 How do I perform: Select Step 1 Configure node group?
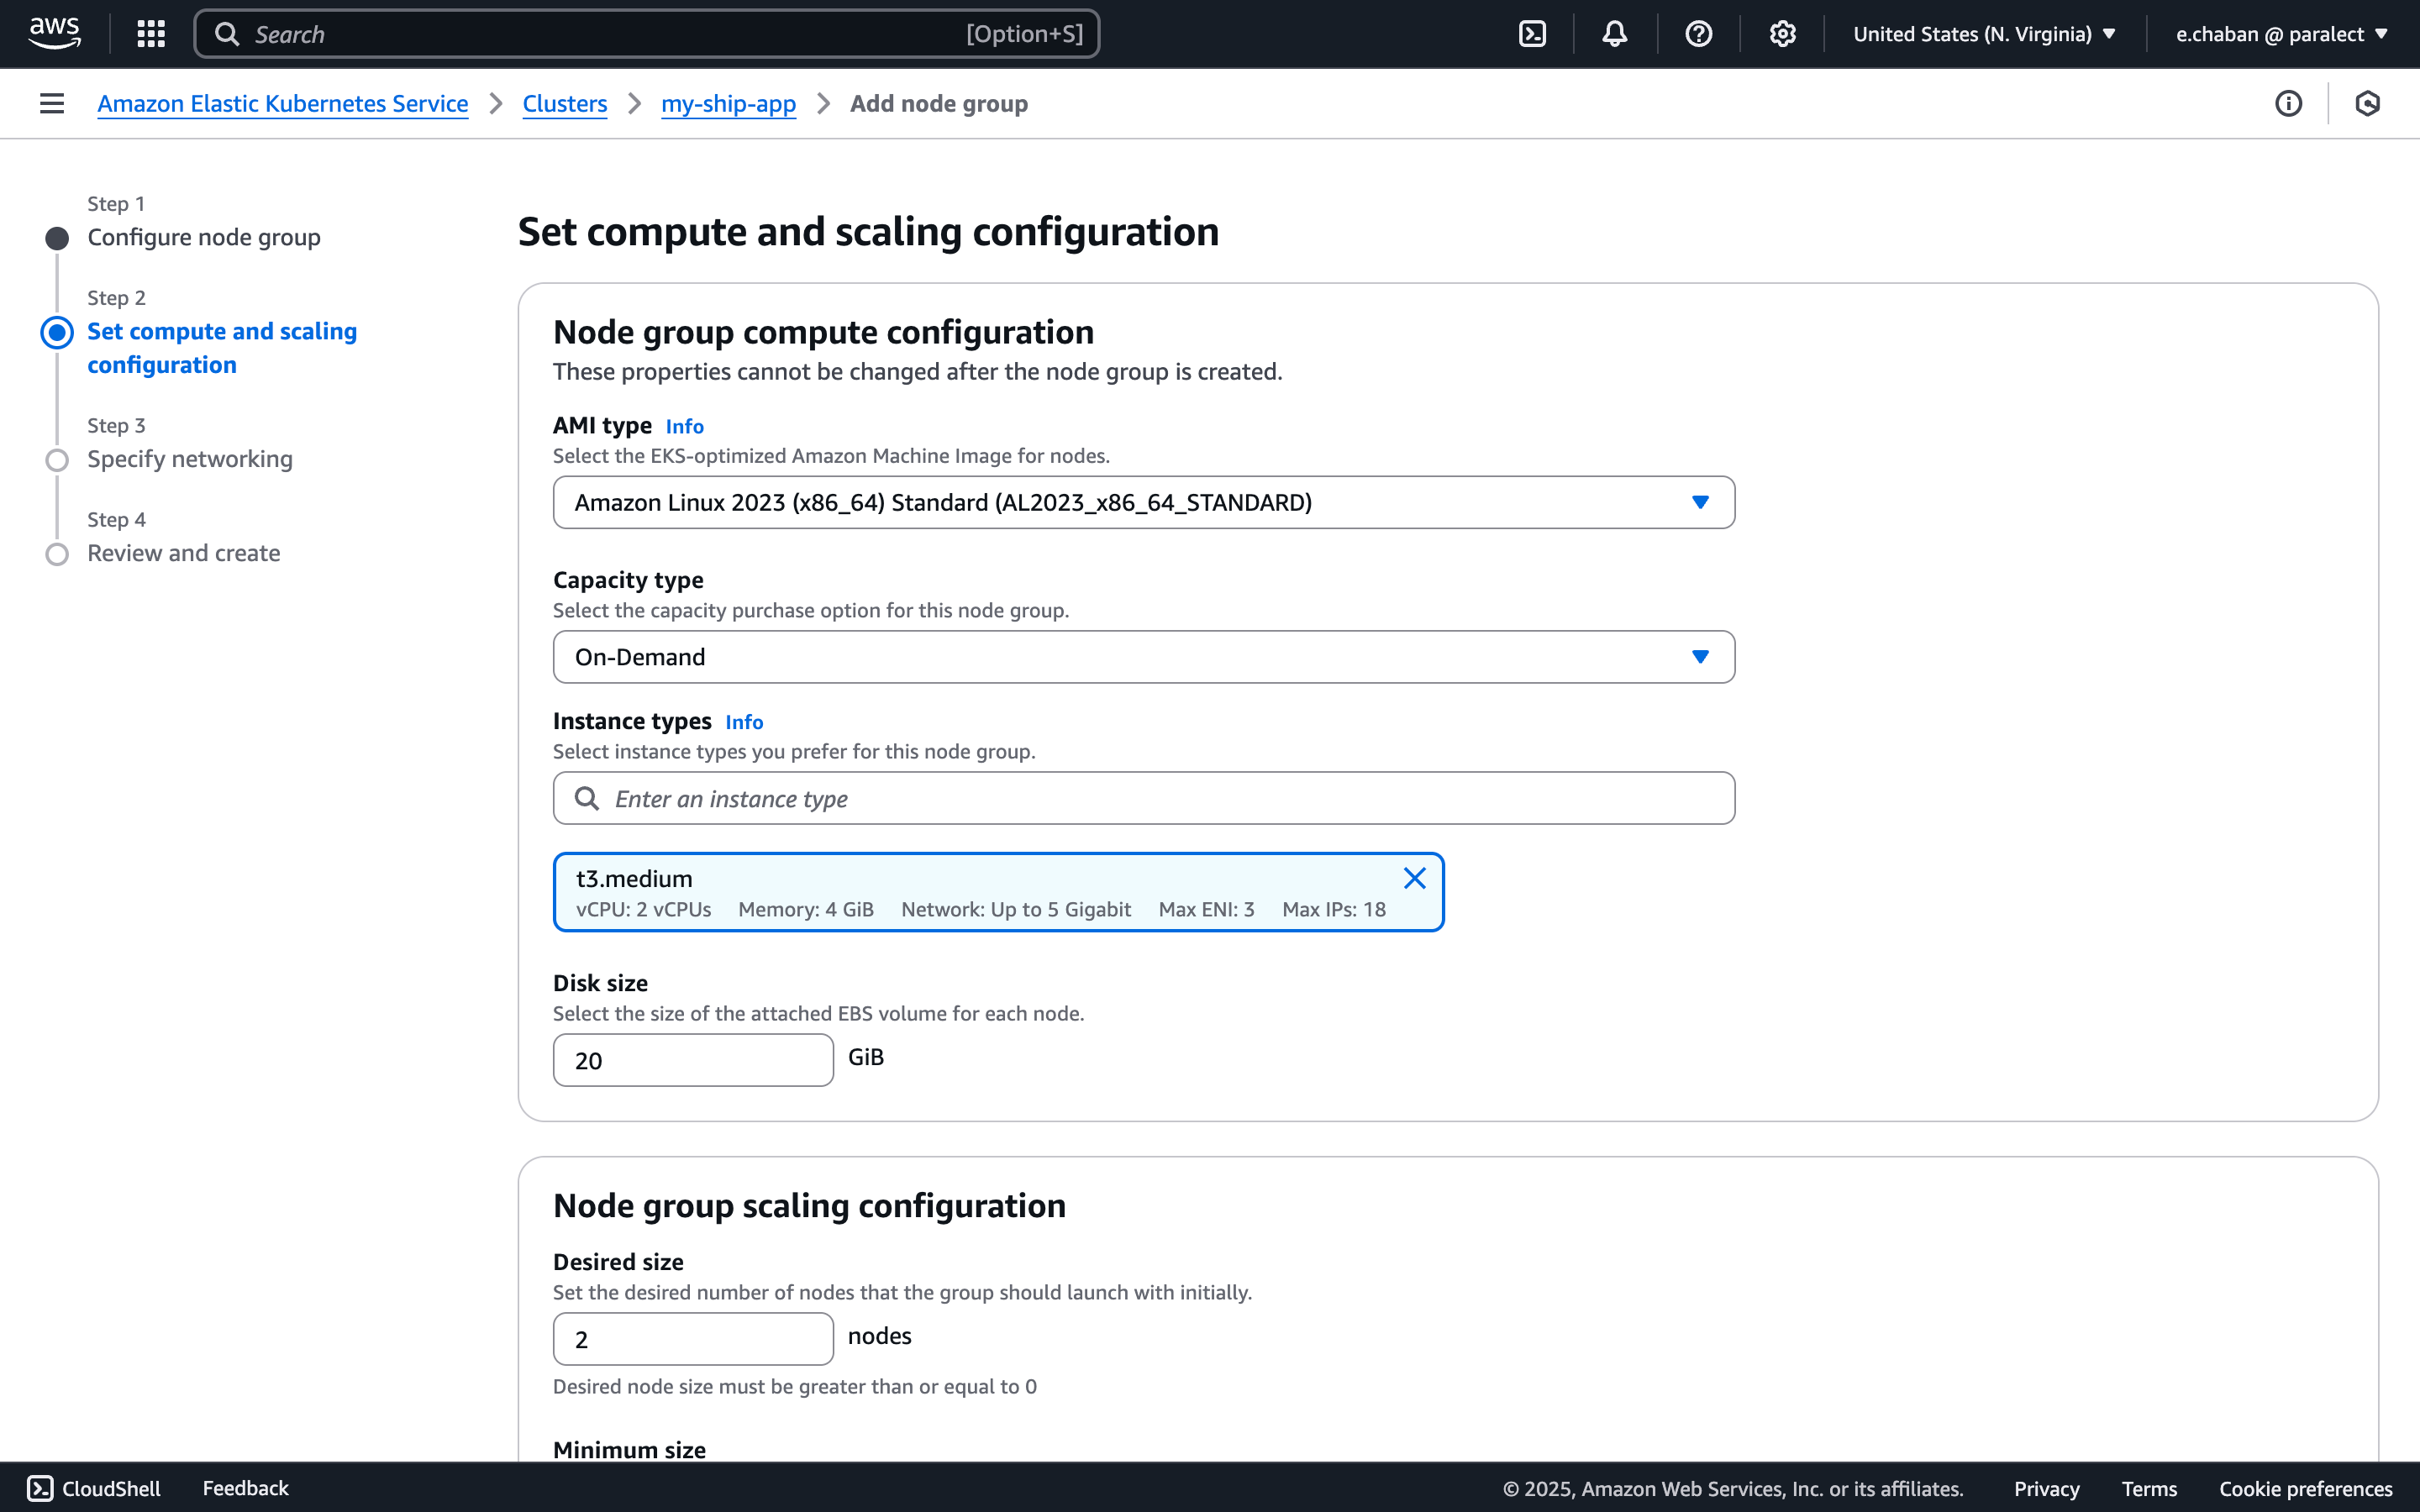coord(204,237)
